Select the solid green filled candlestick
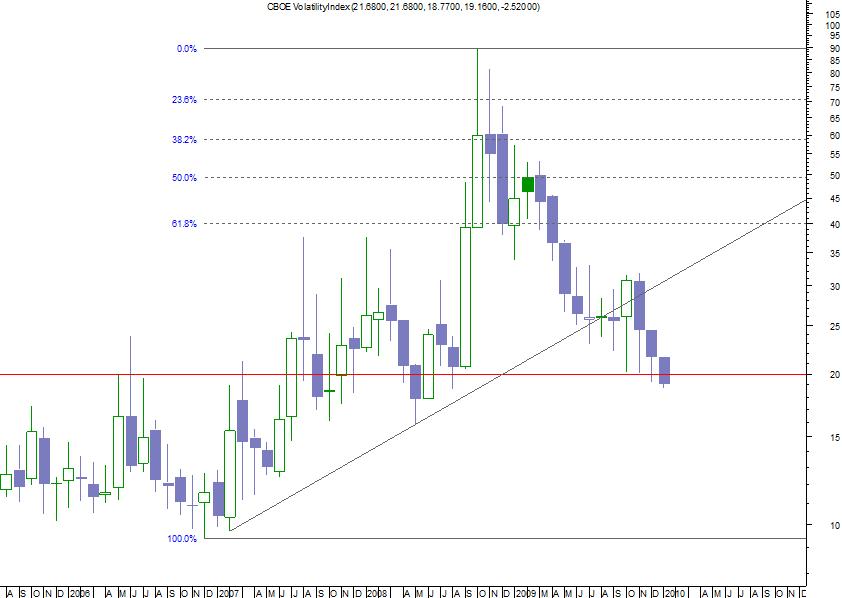This screenshot has height=598, width=842. [528, 184]
